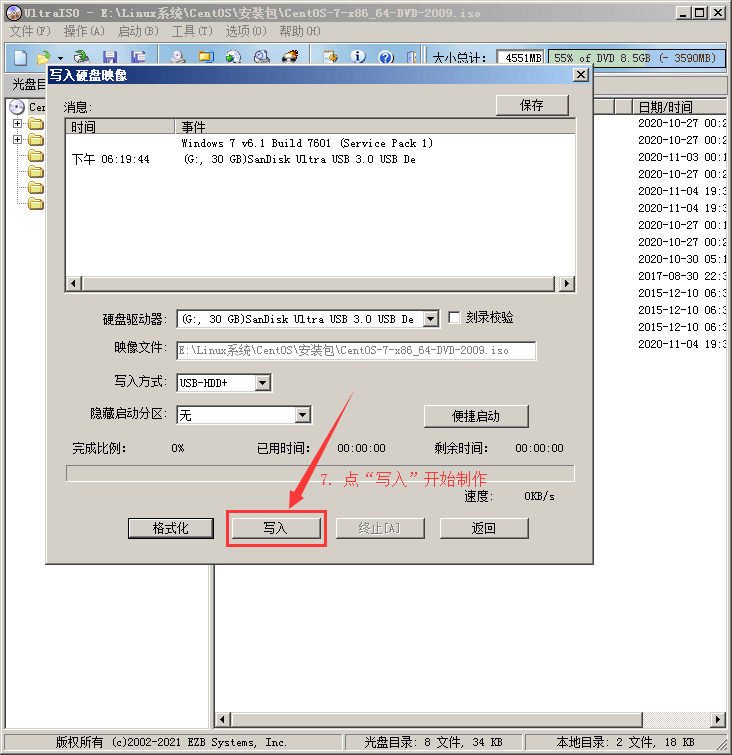Click the New file toolbar icon
Viewport: 732px width, 755px height.
tap(19, 58)
